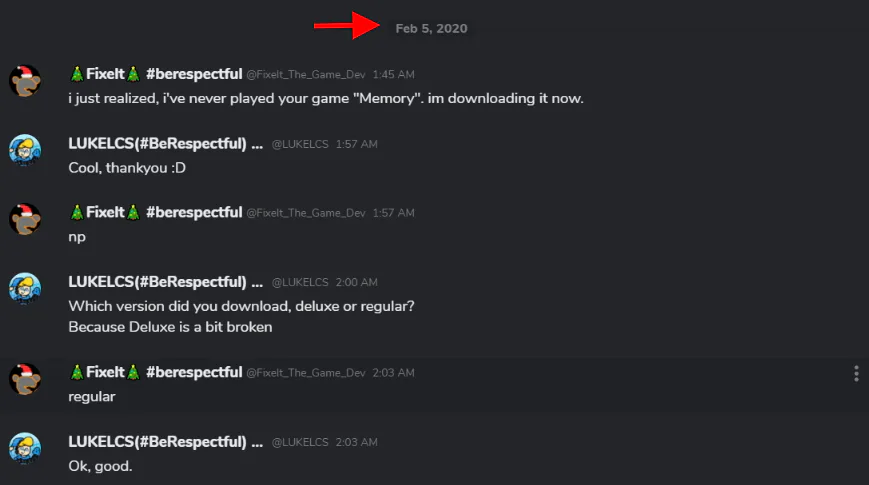Click LUKELCS's avatar next to "Cool, thankyou :D"
This screenshot has width=869, height=485.
25,150
